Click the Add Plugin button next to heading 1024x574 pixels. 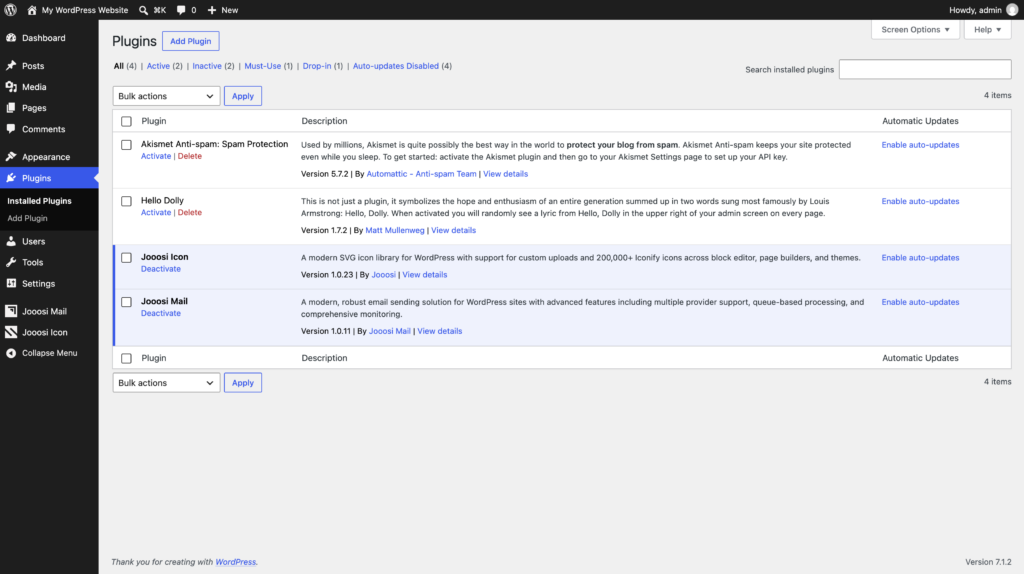191,41
